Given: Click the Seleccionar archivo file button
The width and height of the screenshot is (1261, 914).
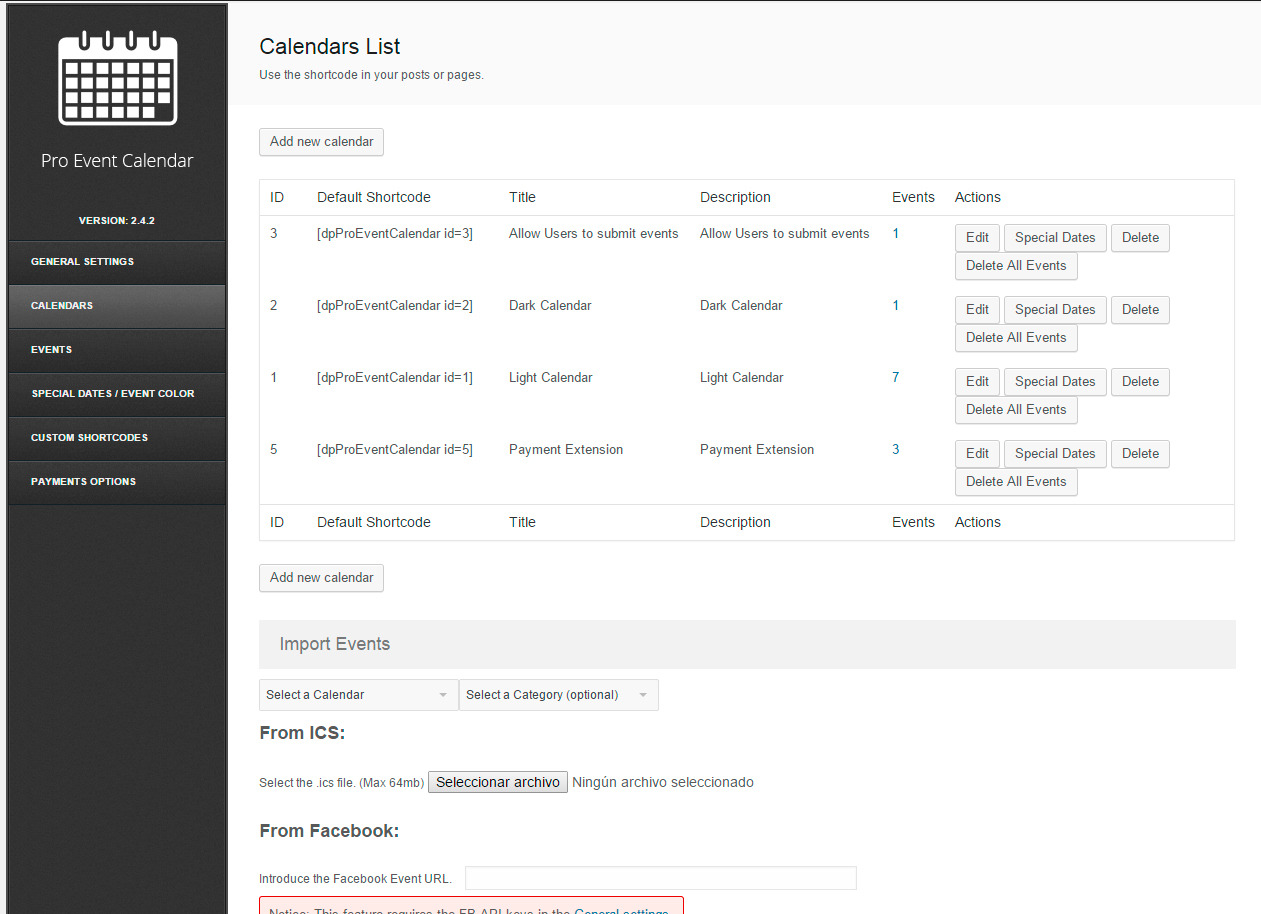Looking at the screenshot, I should coord(498,782).
